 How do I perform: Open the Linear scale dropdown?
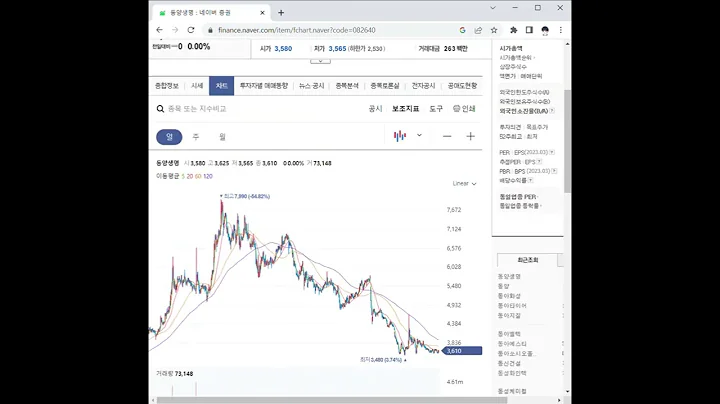click(464, 184)
